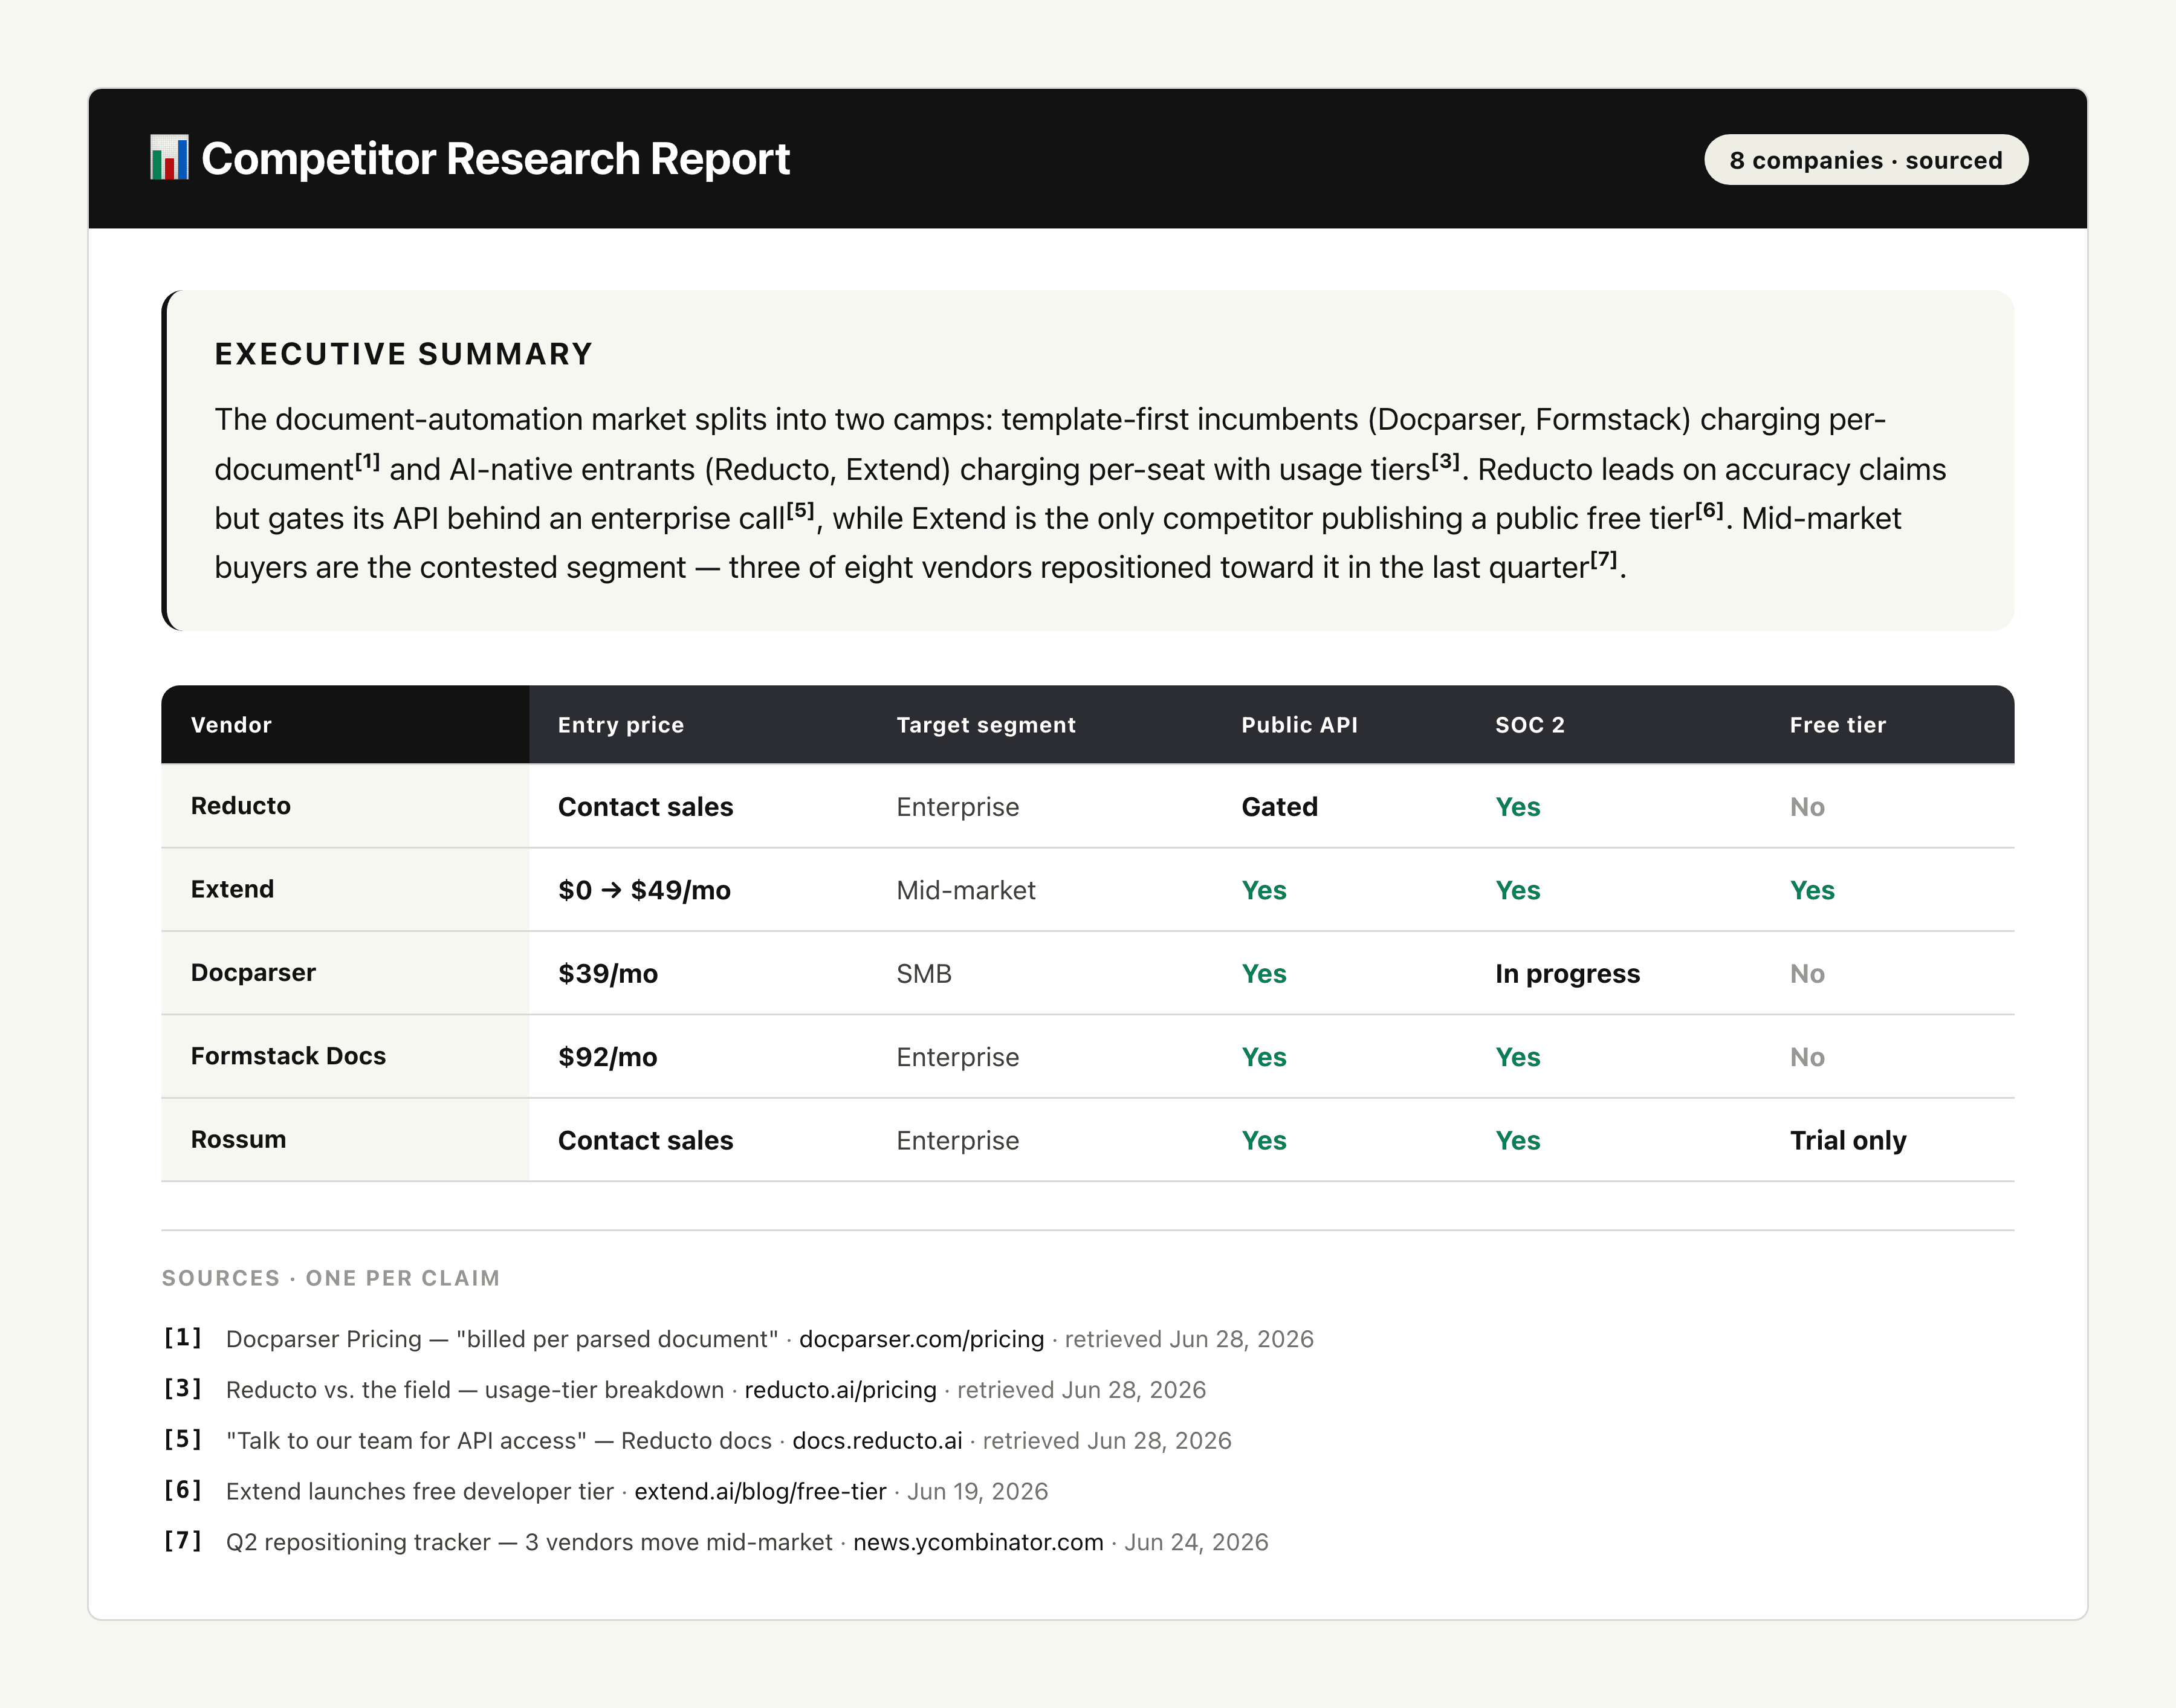Select the Docparser vendor cell

pos(345,973)
